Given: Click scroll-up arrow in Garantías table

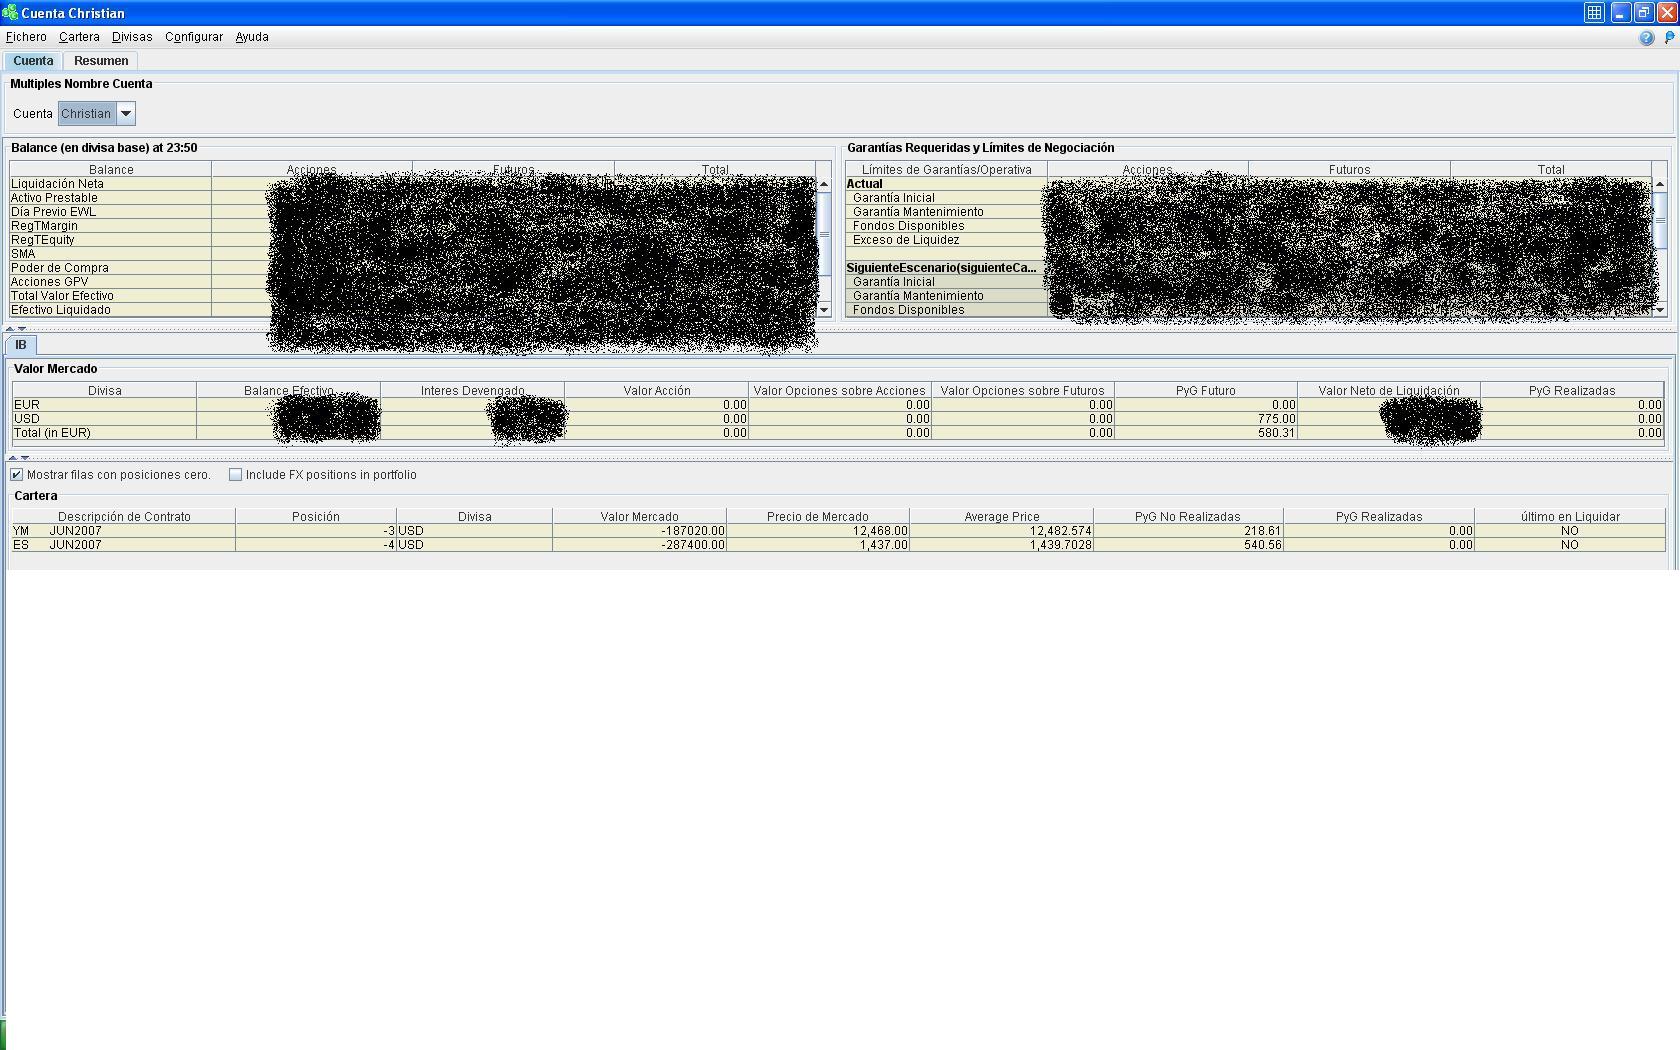Looking at the screenshot, I should tap(1660, 184).
